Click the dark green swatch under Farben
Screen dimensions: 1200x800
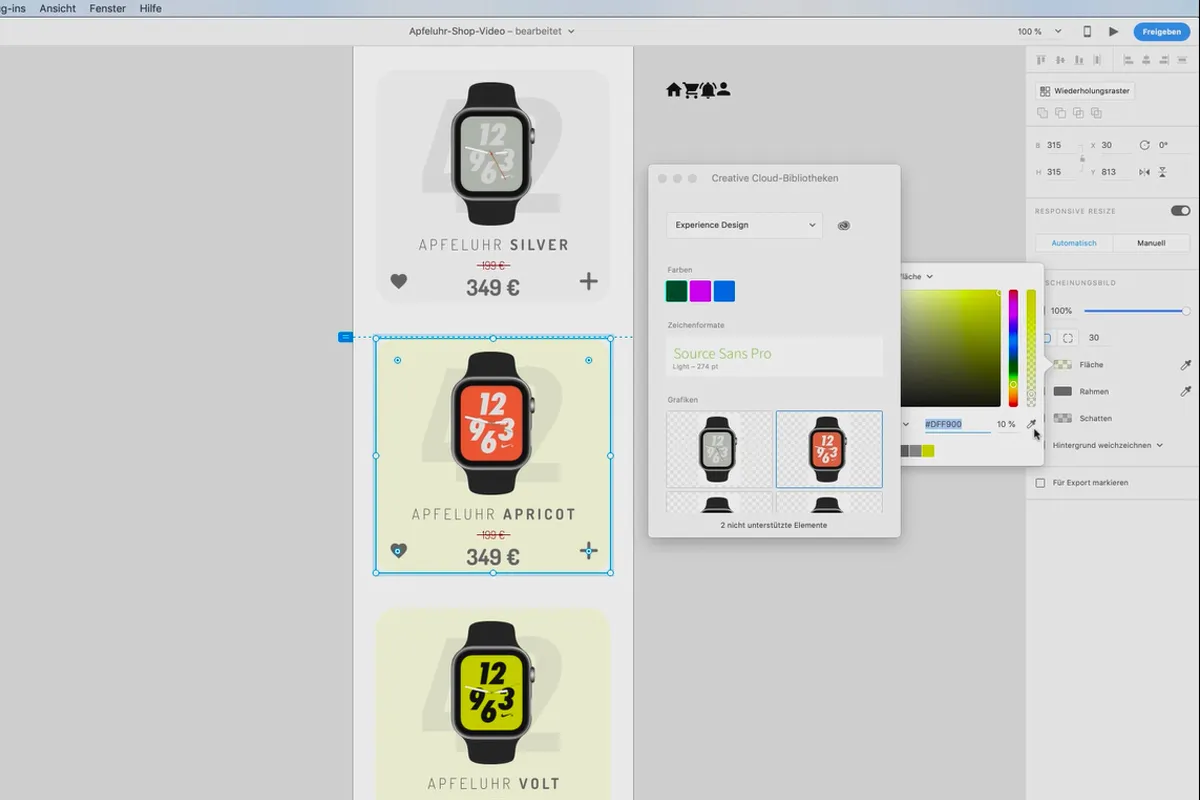point(677,291)
